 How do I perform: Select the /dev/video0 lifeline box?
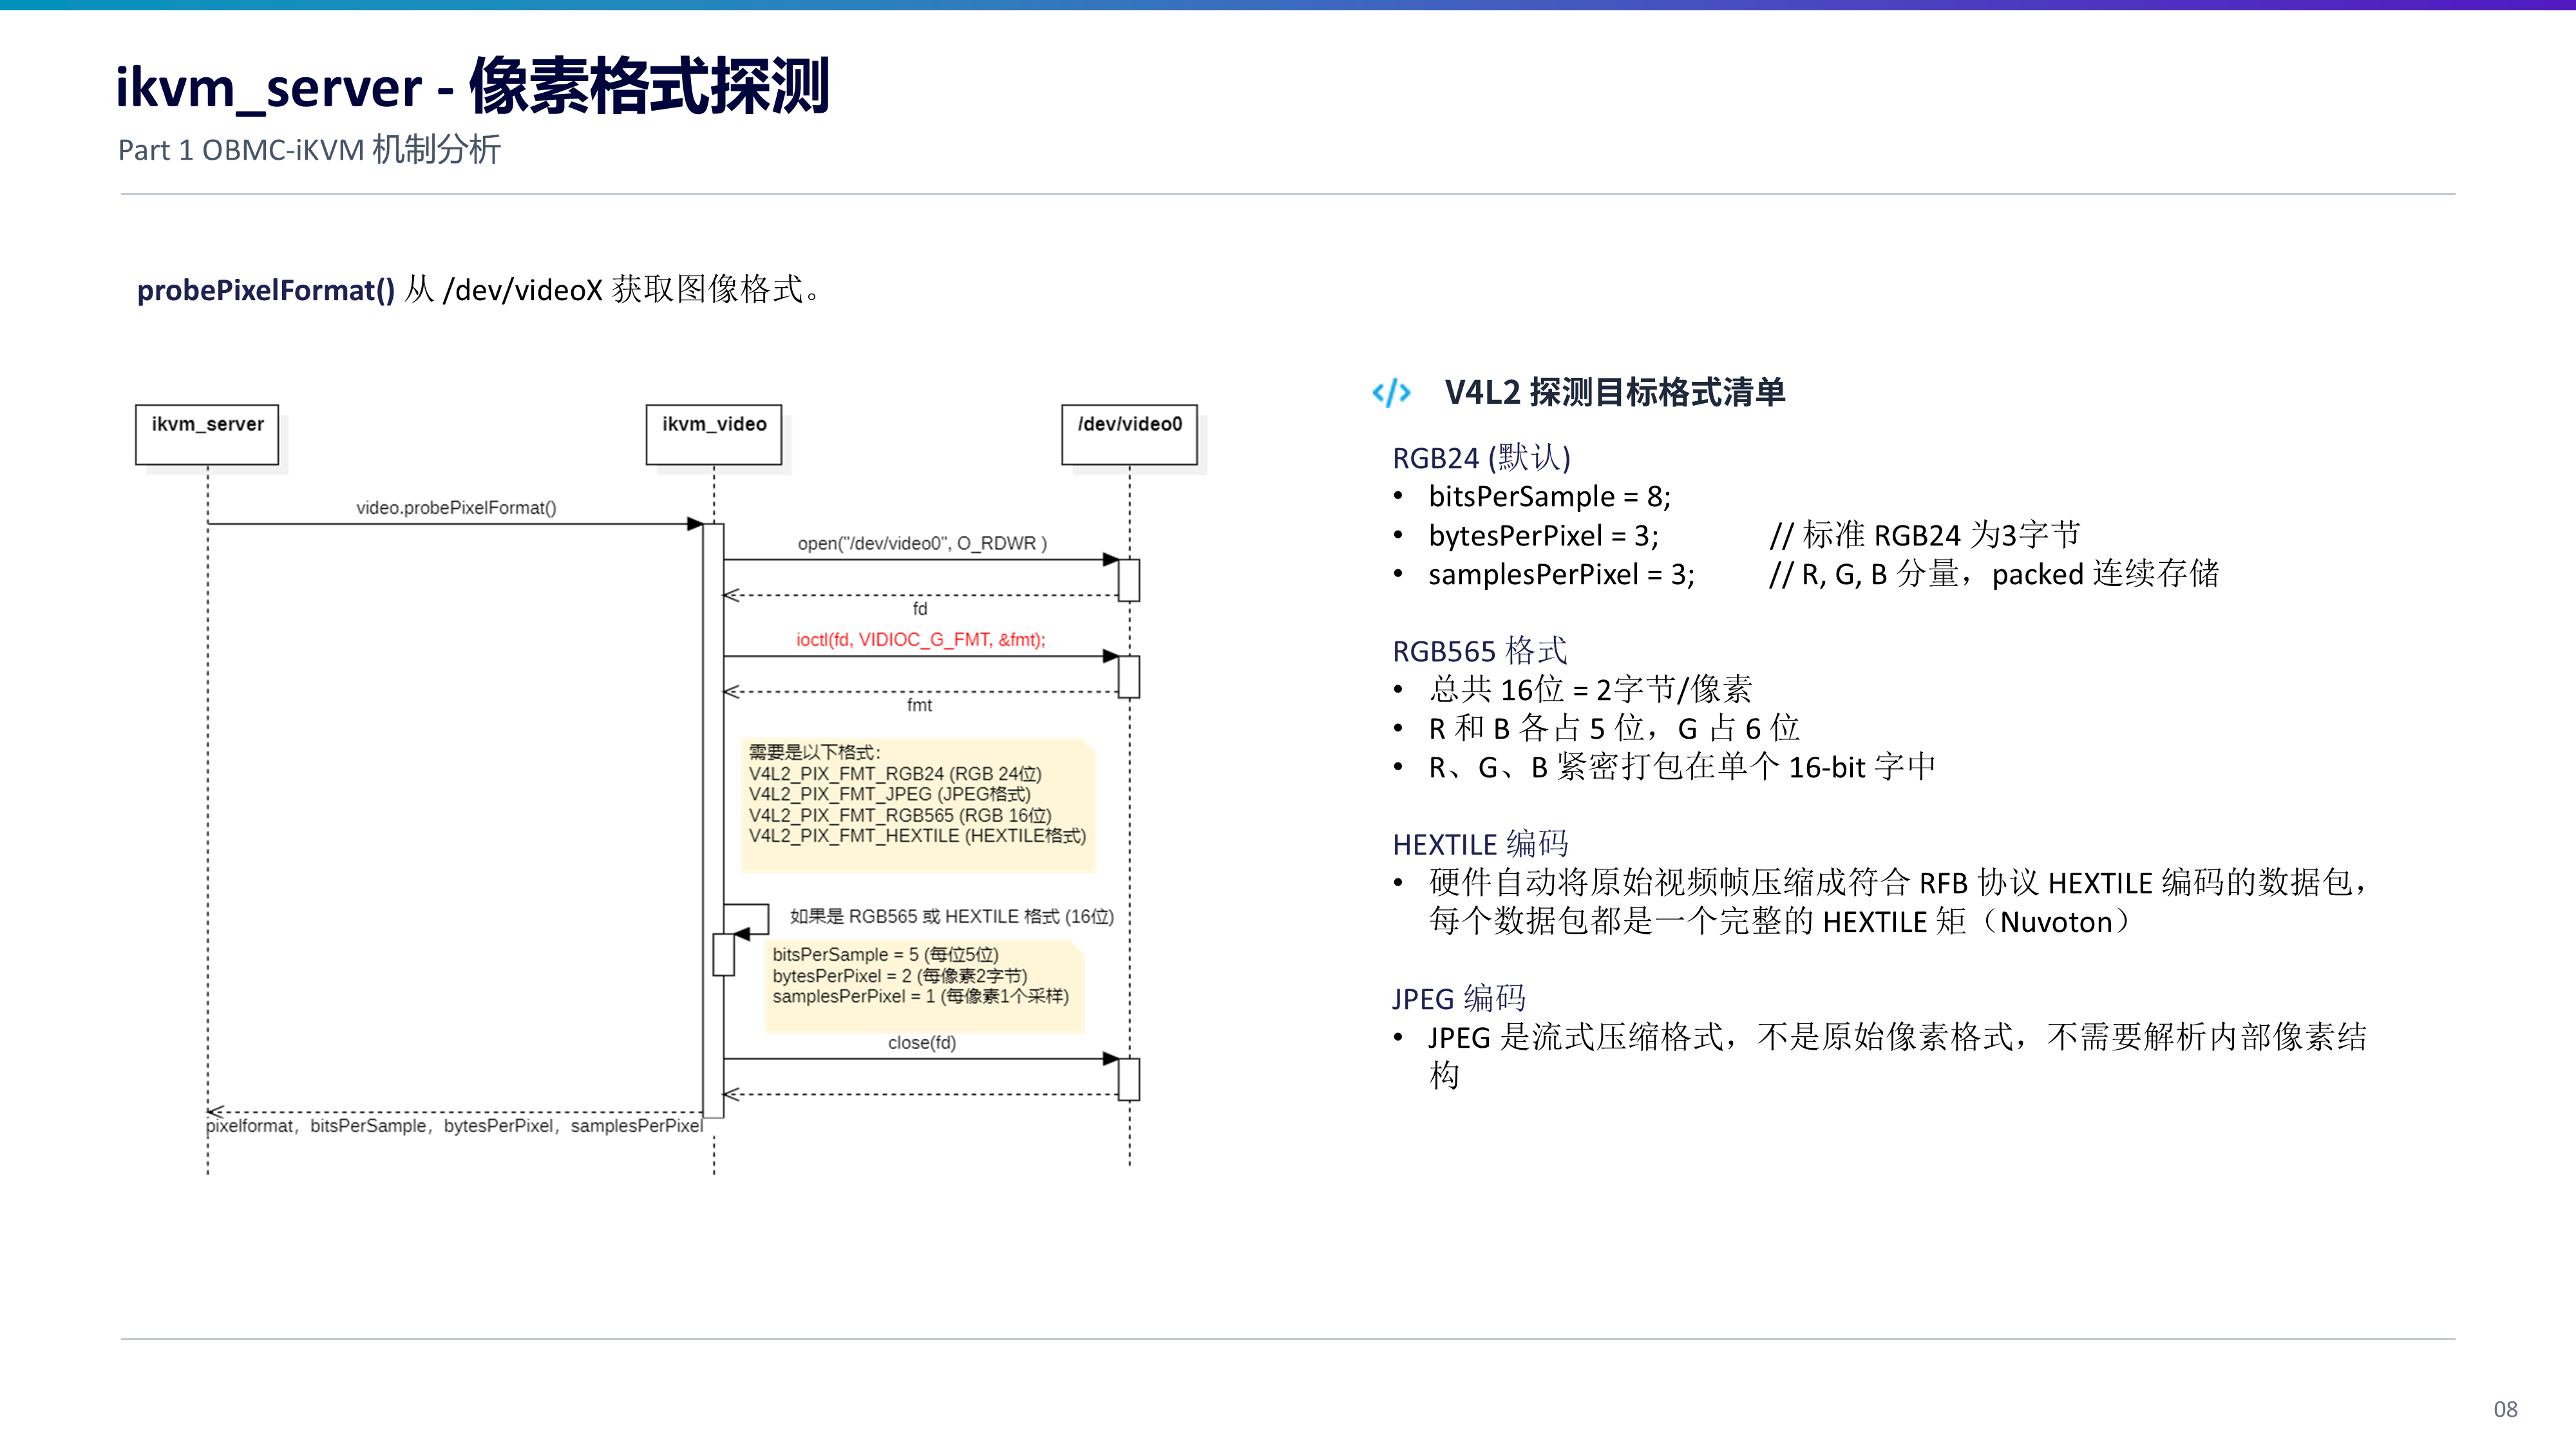(x=1129, y=434)
